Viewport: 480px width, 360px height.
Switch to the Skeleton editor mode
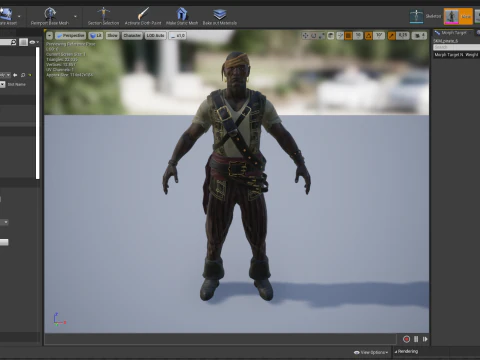pos(425,16)
